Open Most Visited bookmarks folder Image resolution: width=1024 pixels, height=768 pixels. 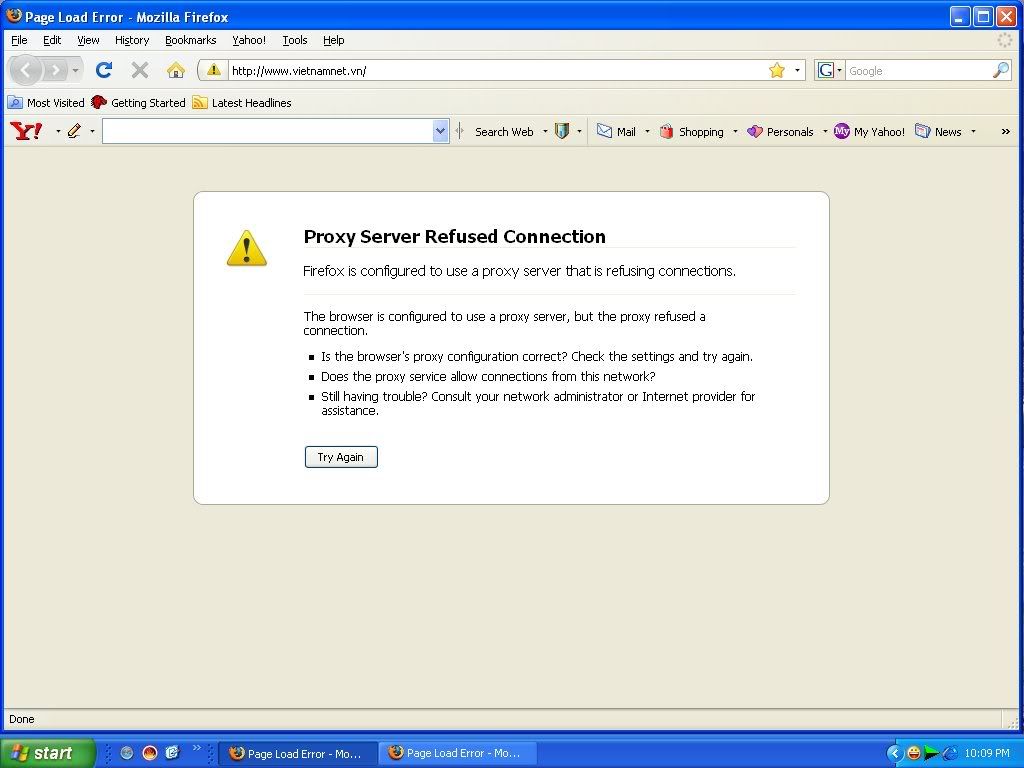(46, 103)
